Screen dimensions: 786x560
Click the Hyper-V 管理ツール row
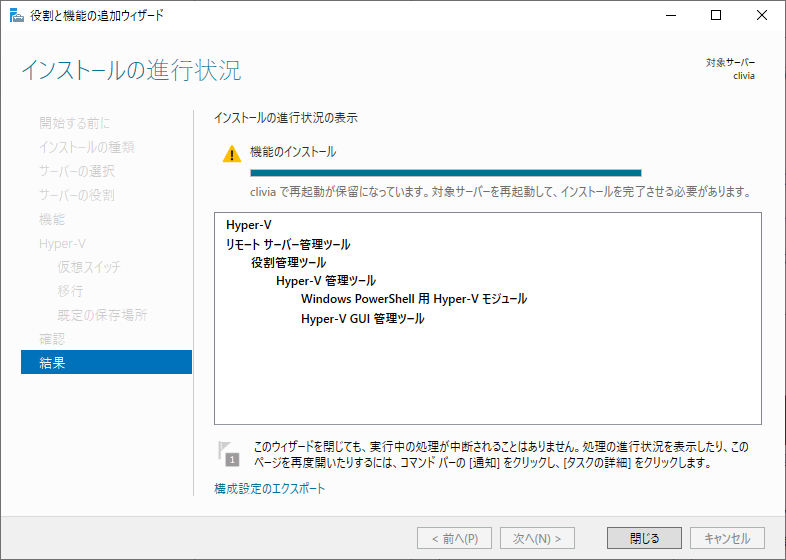pos(326,281)
